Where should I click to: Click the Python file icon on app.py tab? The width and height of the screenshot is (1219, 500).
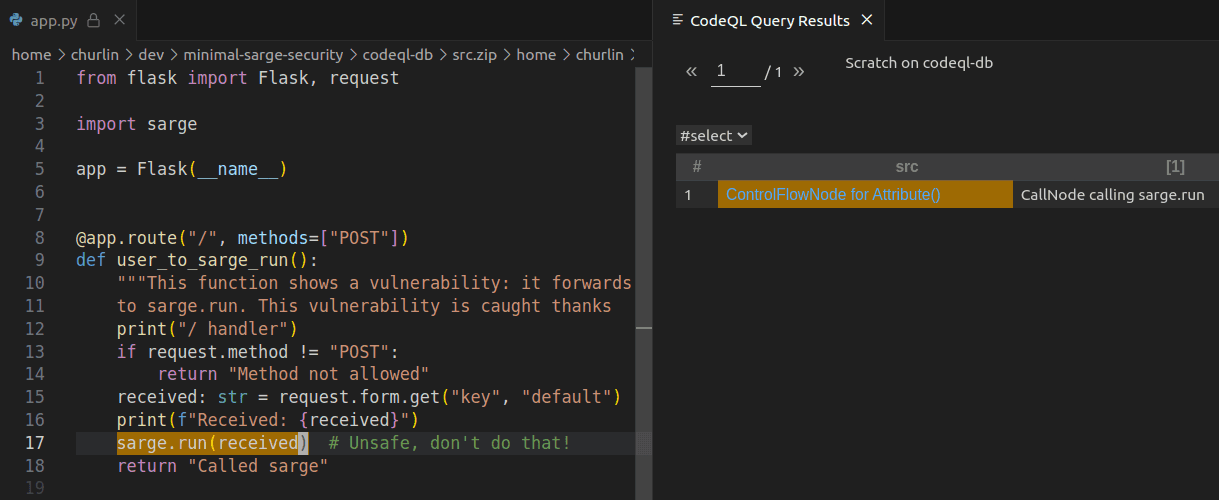point(16,20)
